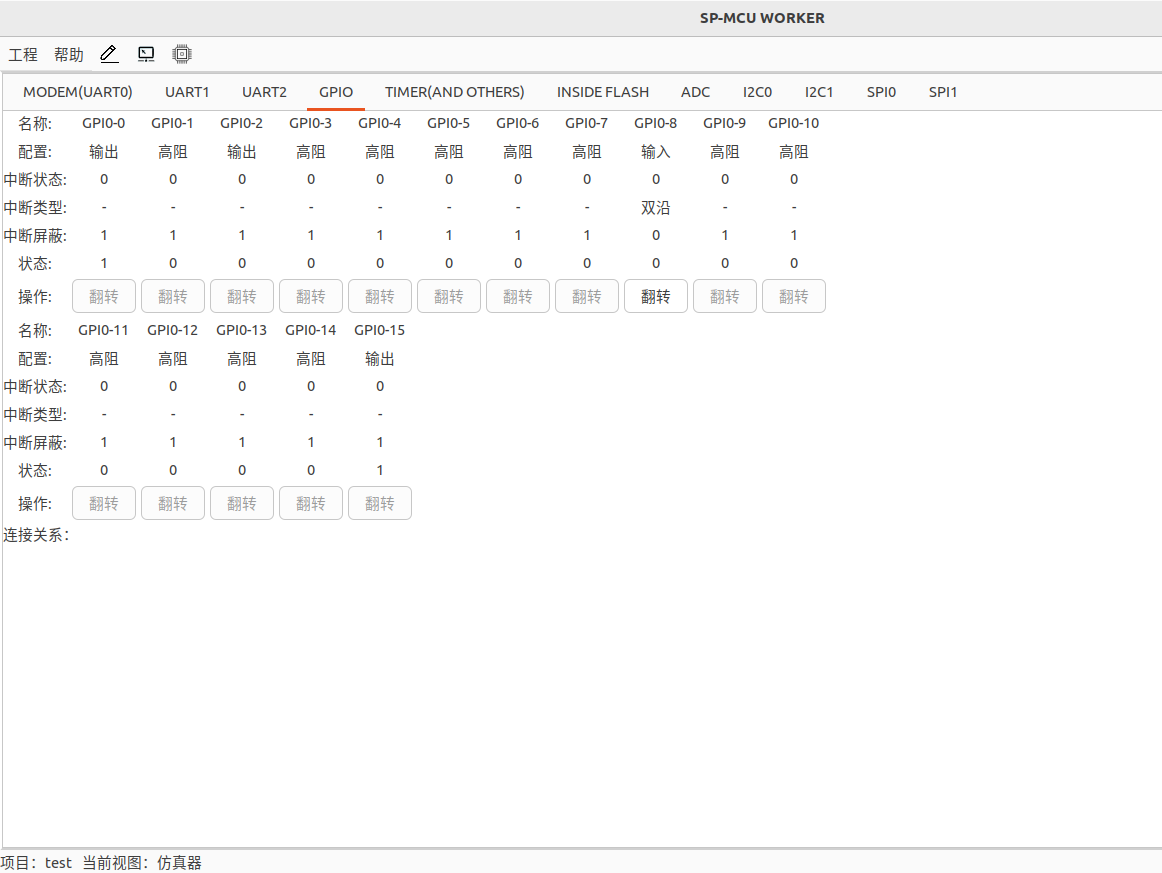Viewport: 1162px width, 873px height.
Task: Switch to the UART1 tab
Action: point(187,92)
